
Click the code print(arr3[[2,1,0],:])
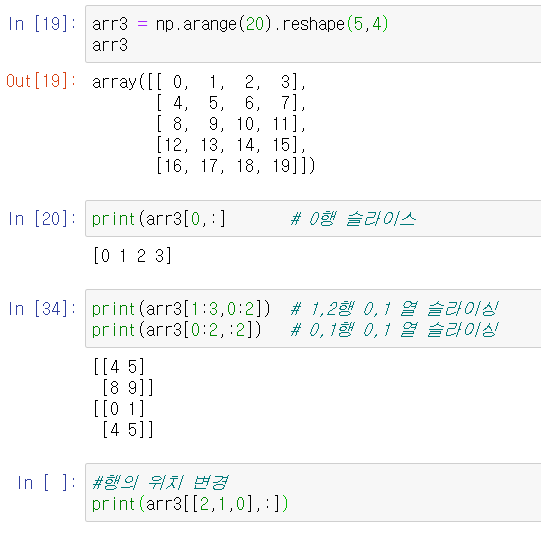click(x=190, y=504)
